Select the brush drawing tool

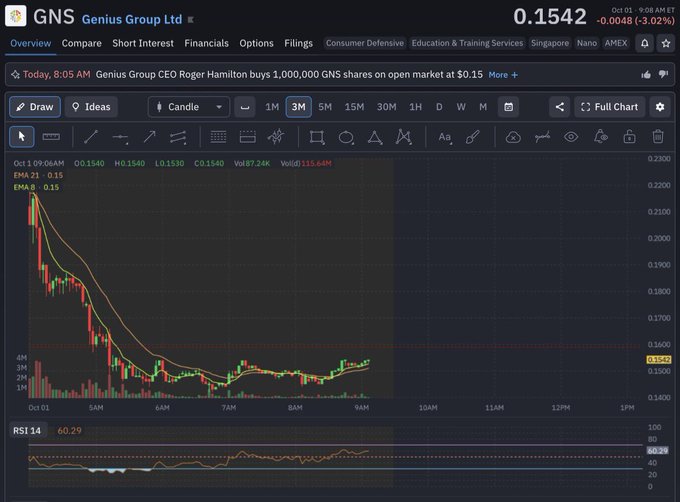473,137
